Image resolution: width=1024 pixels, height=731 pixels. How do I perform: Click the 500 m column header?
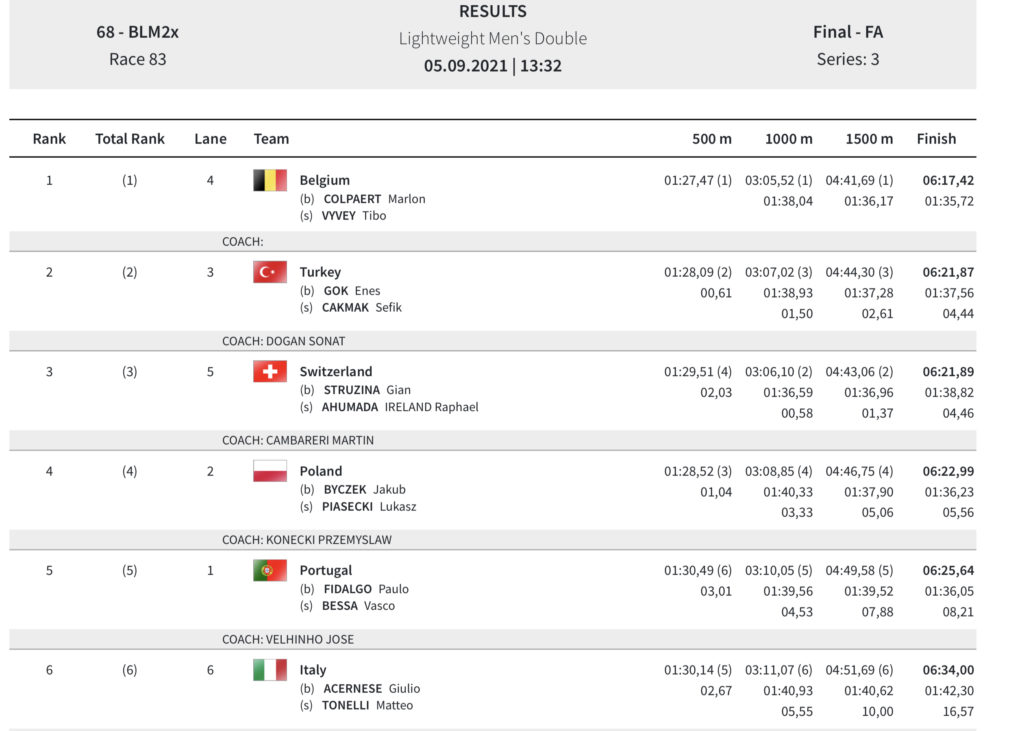[x=712, y=139]
